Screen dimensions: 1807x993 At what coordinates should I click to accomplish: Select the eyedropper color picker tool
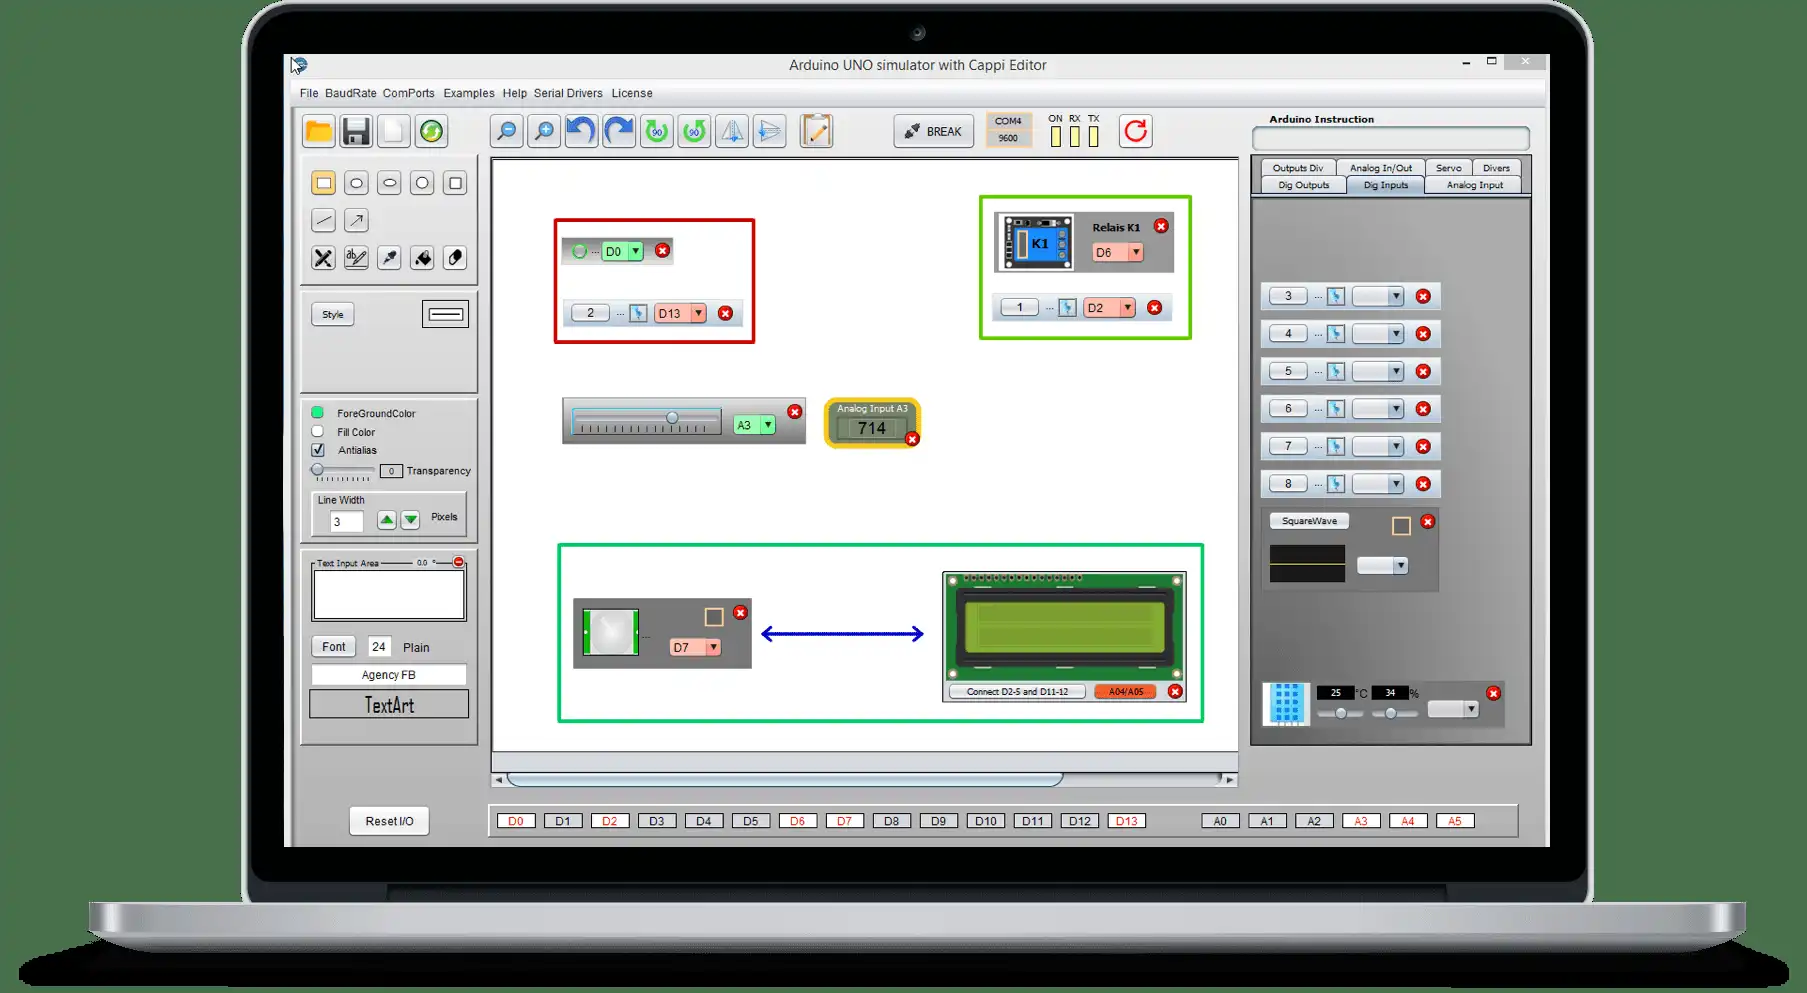pos(389,258)
